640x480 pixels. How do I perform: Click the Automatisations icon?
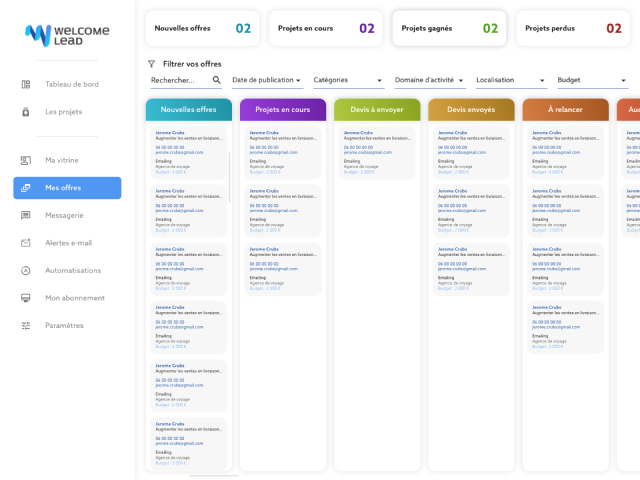(26, 270)
